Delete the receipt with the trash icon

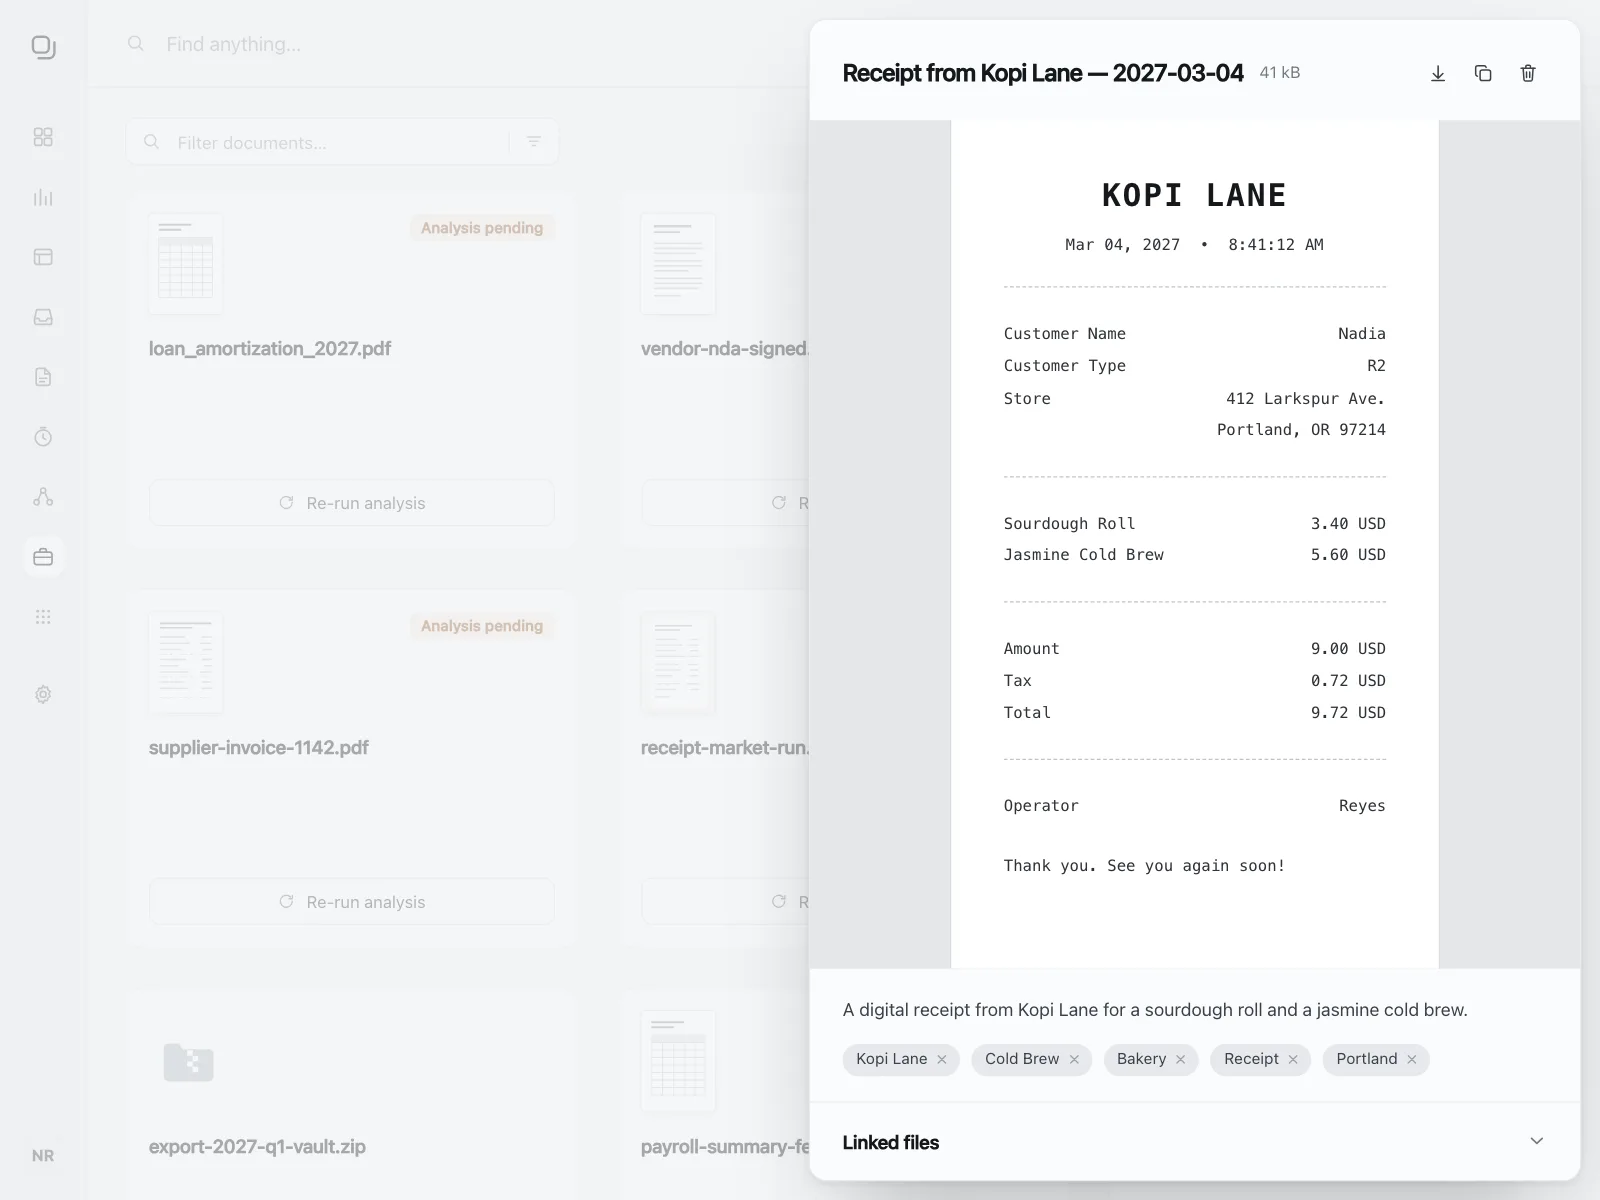(1528, 73)
